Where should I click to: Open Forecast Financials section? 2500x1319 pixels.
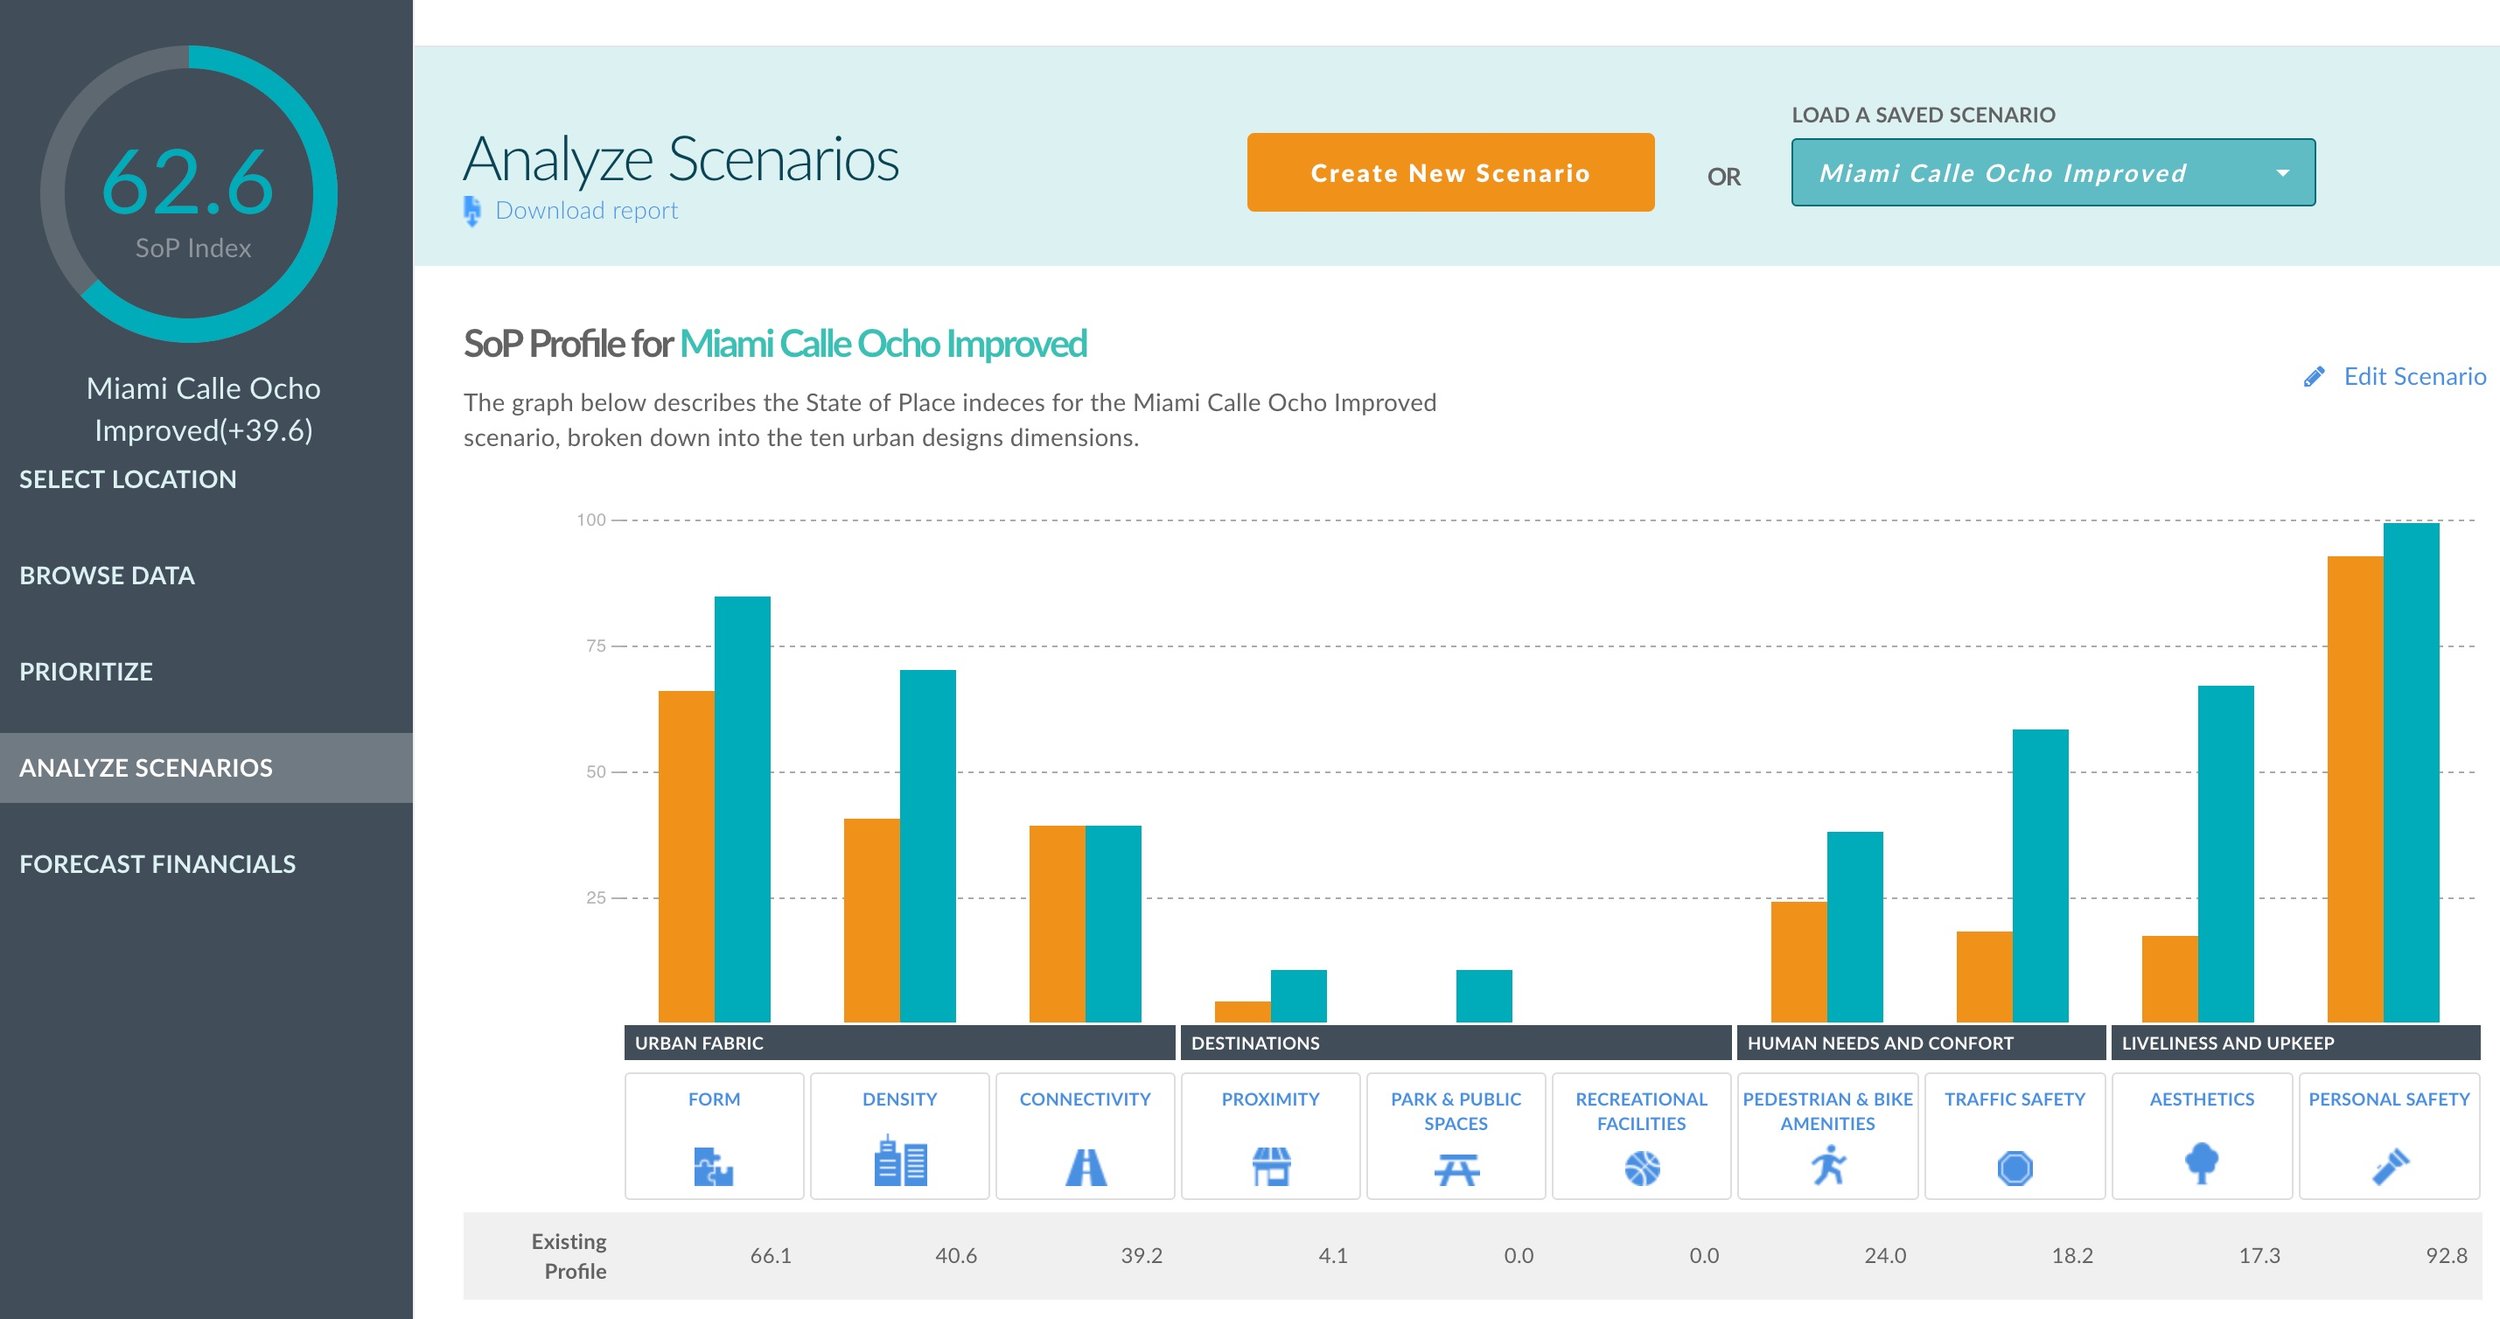click(x=157, y=864)
